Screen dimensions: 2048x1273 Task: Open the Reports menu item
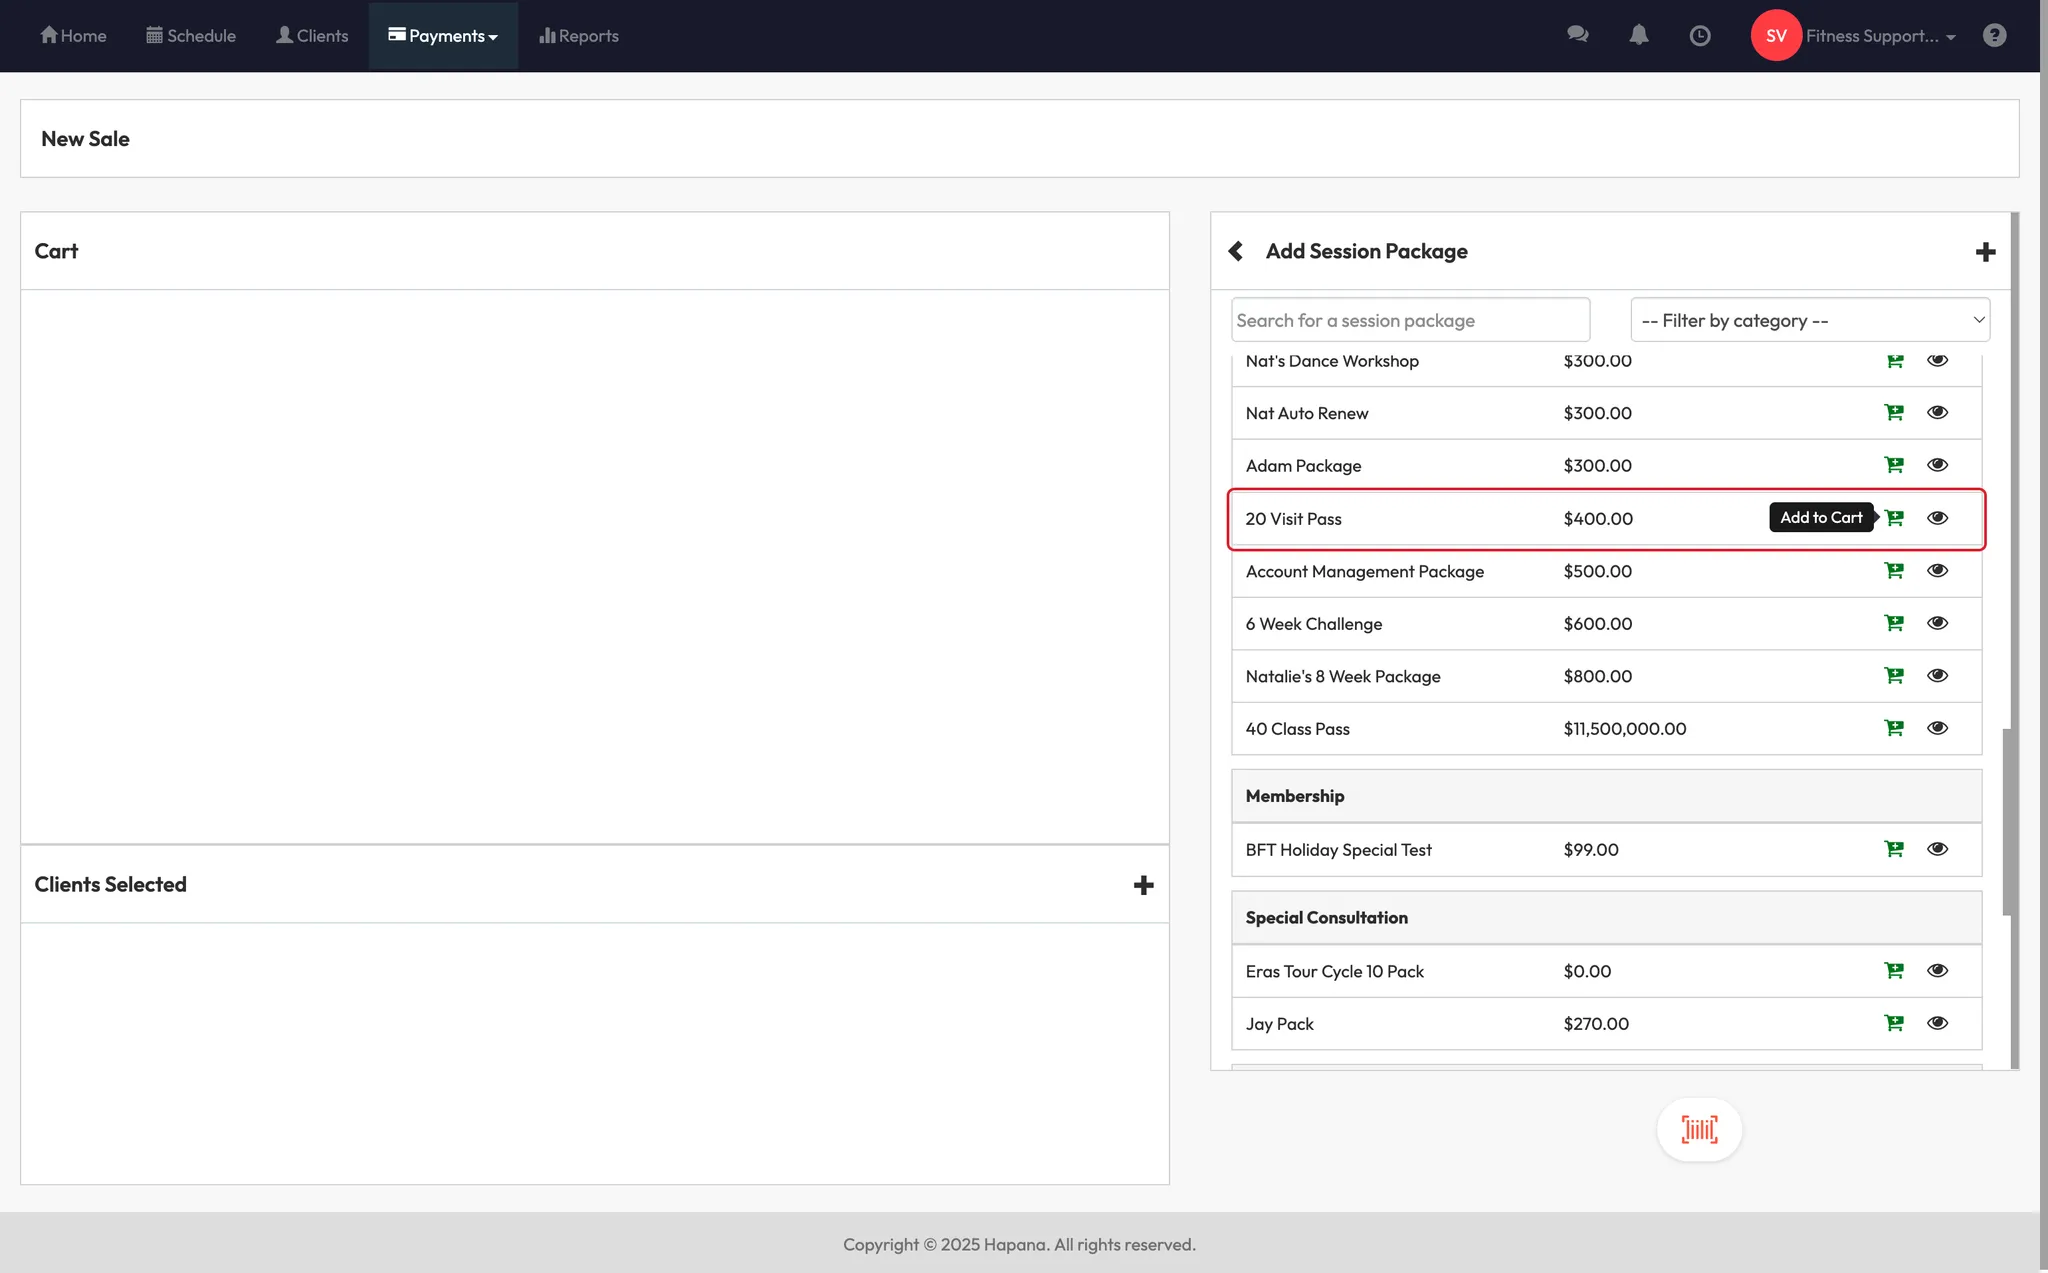pos(579,36)
